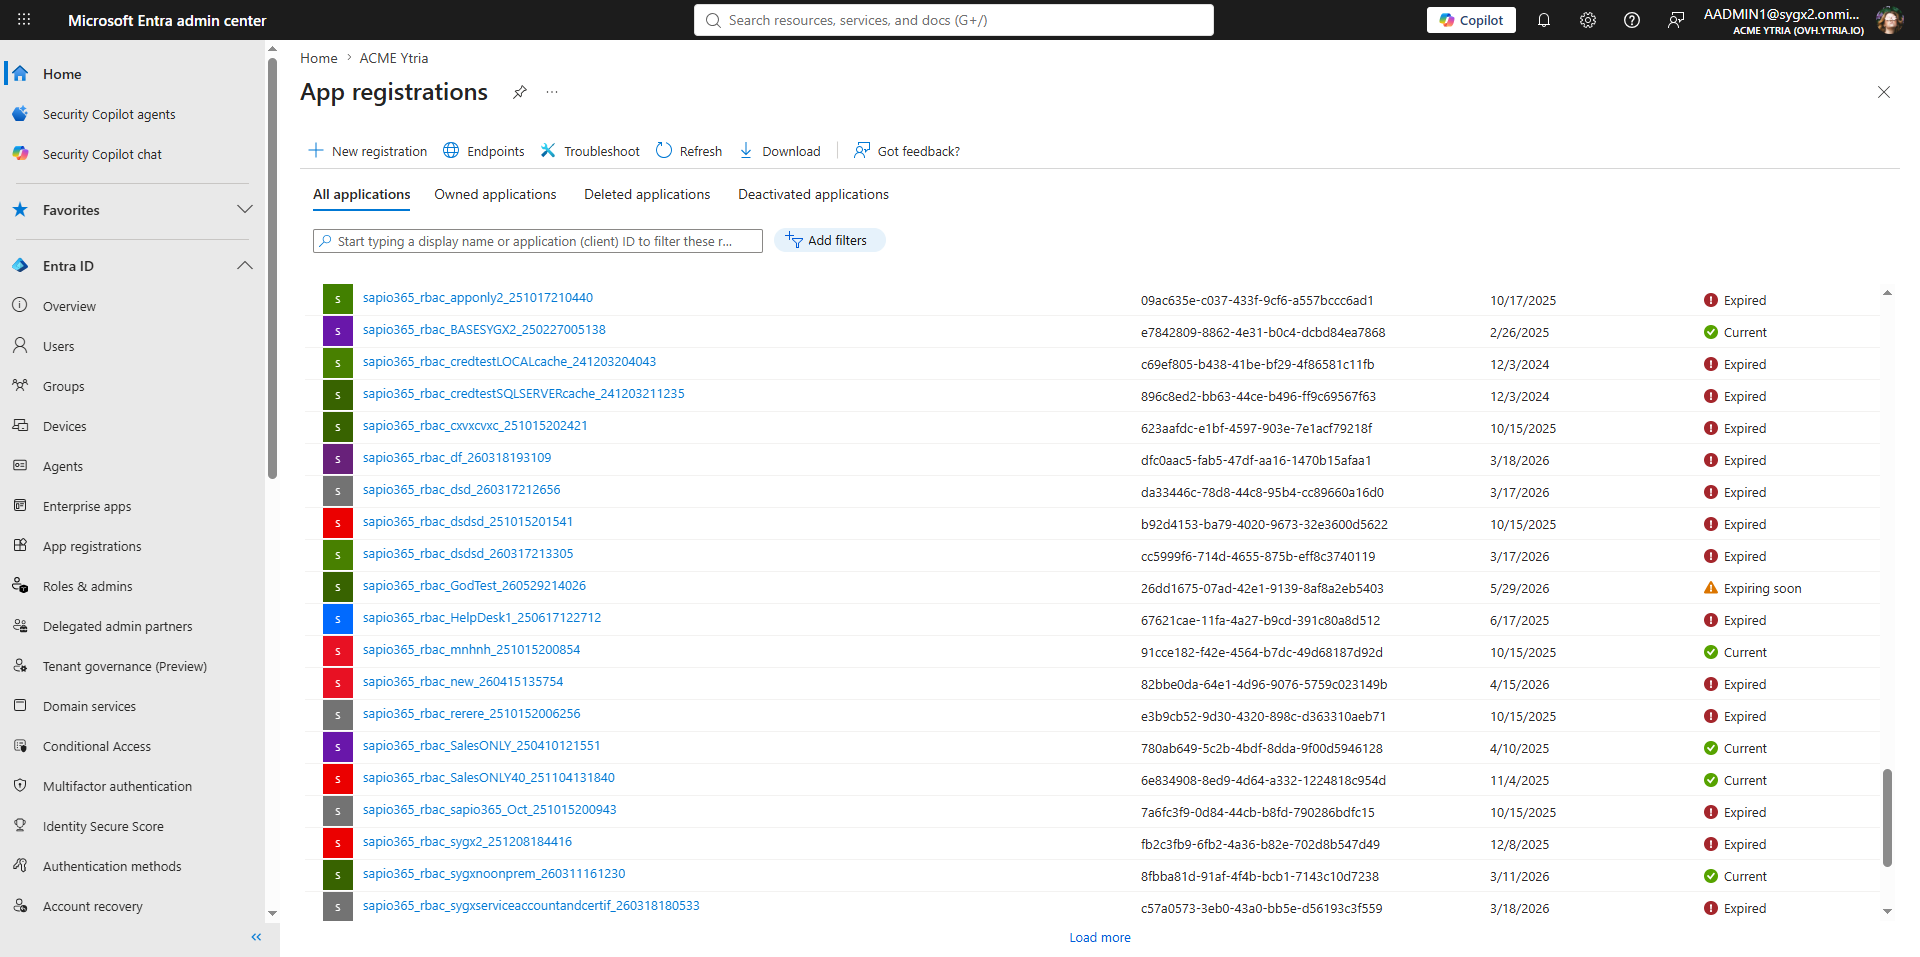
Task: Click the application list scrollbar thumb
Action: point(1887,817)
